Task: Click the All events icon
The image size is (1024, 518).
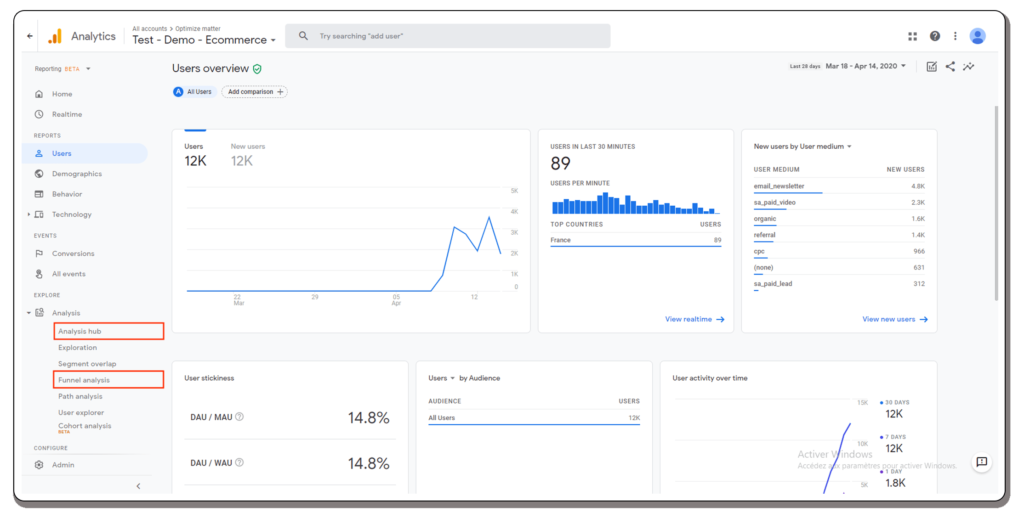Action: point(39,274)
